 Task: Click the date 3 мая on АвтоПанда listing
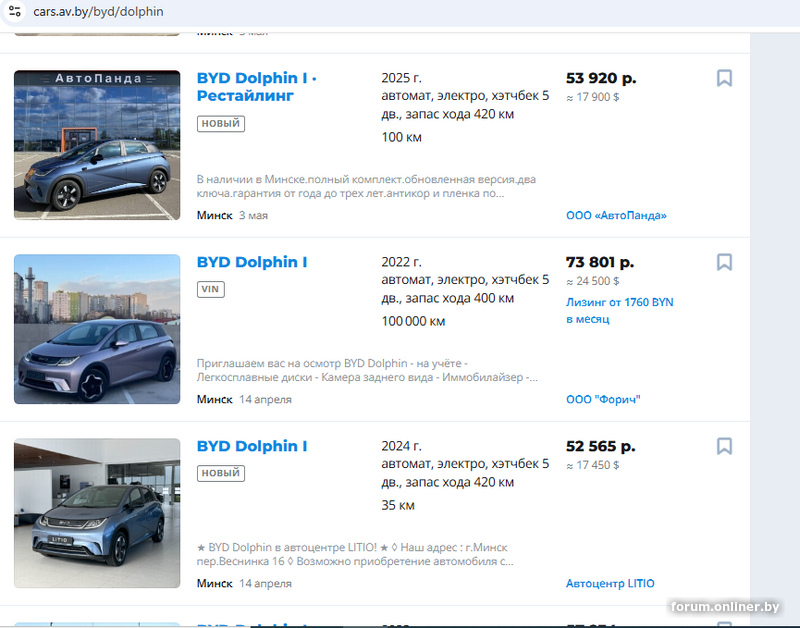254,215
